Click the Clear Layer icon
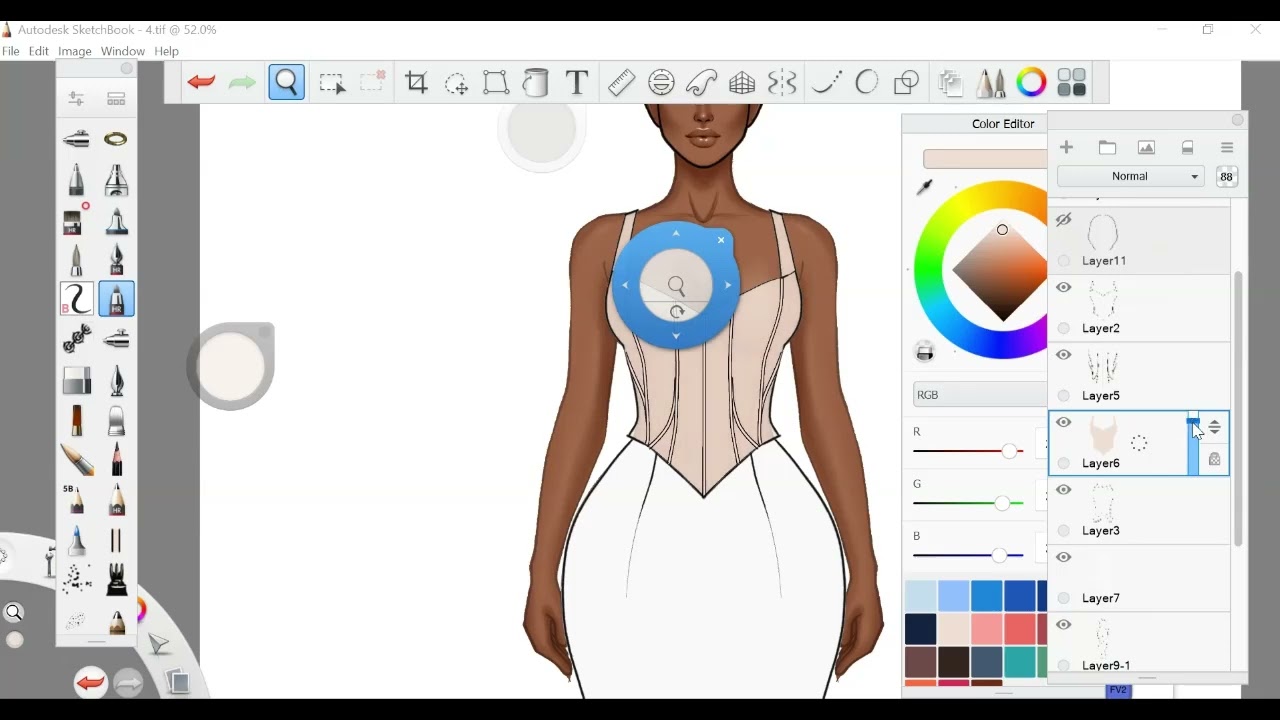Screen dimensions: 1280x720 1188,148
